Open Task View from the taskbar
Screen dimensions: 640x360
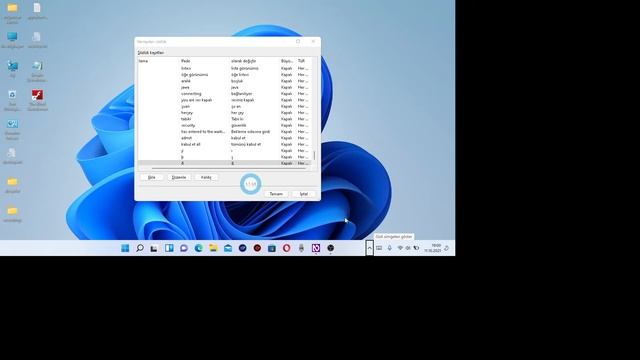coord(154,248)
